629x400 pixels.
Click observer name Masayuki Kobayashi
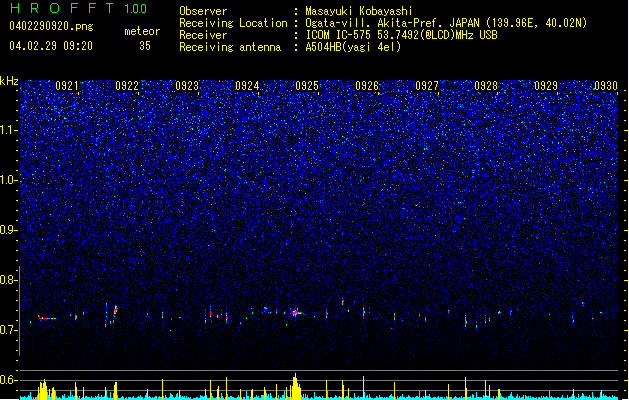(359, 11)
